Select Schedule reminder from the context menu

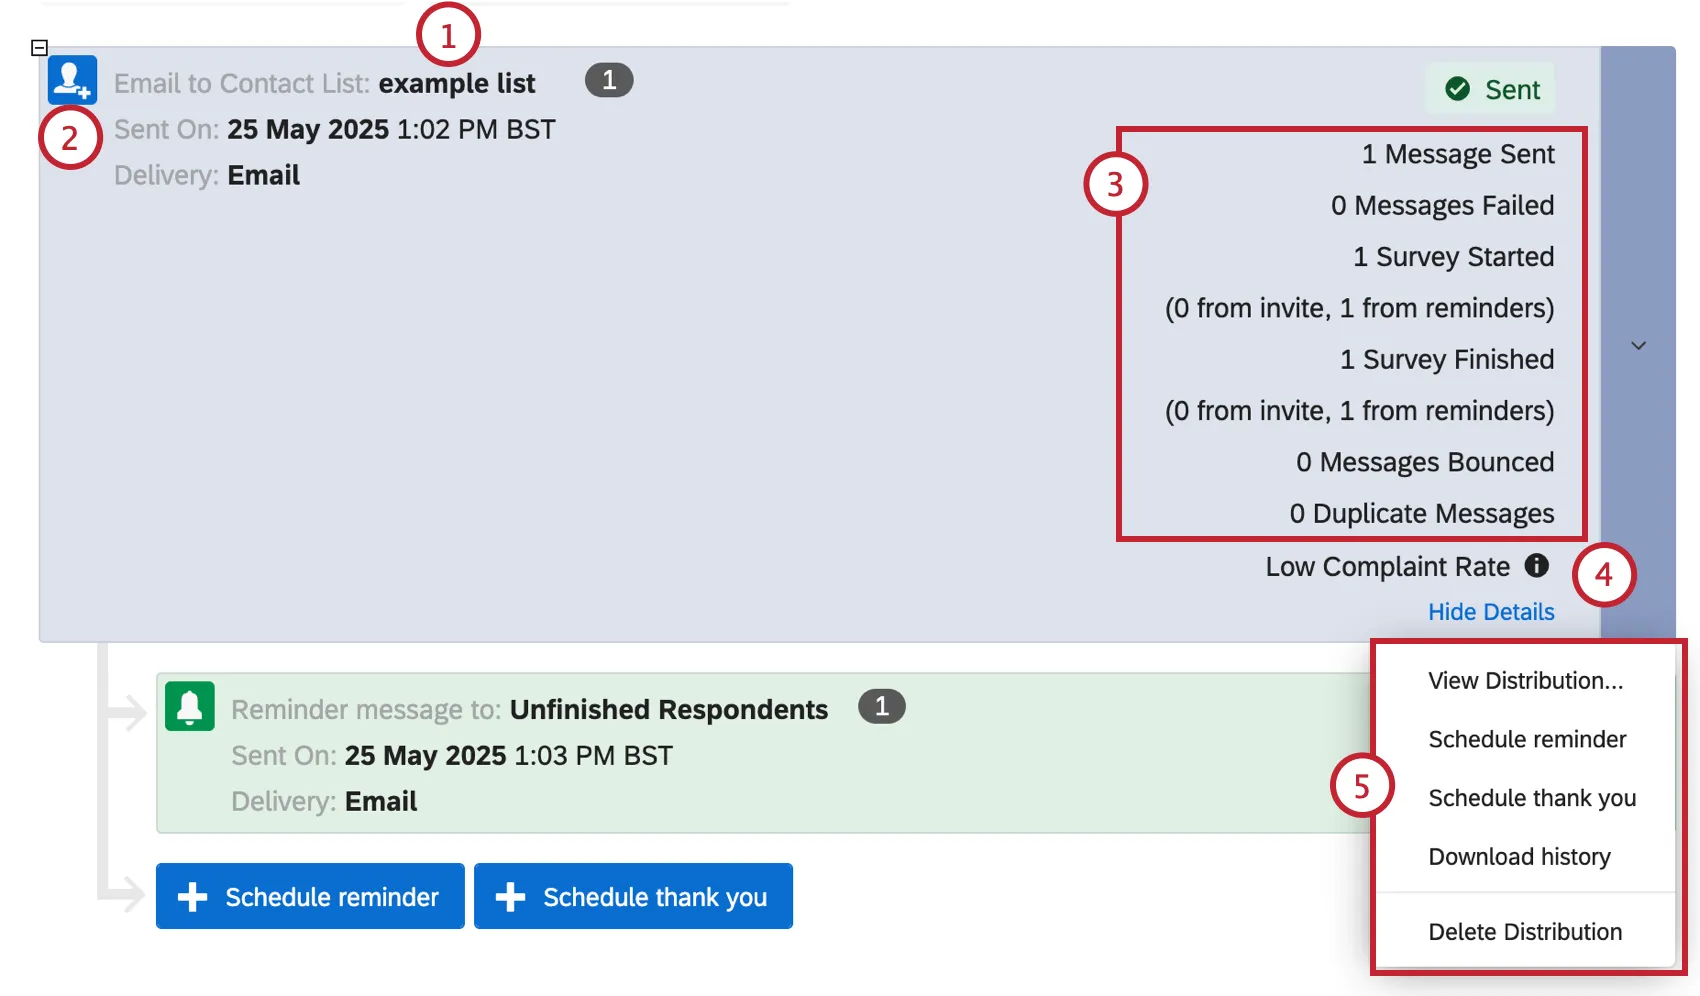click(1526, 739)
